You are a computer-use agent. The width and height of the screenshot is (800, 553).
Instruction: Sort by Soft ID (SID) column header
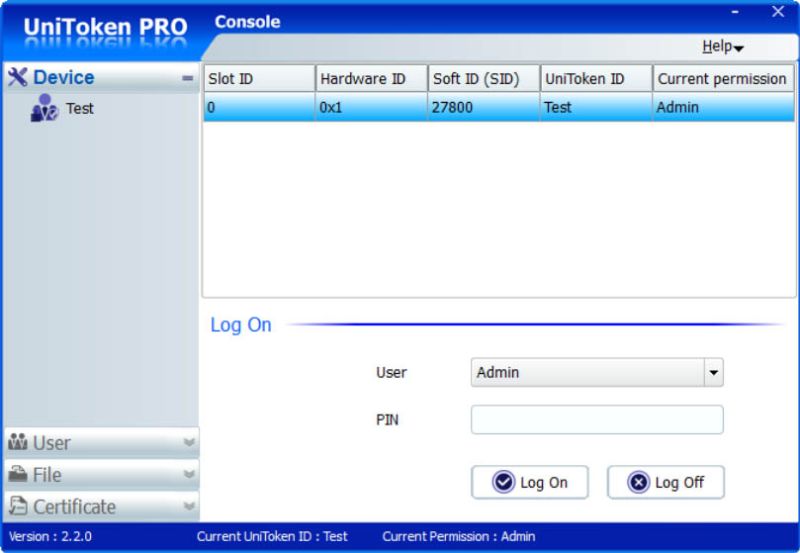click(484, 79)
